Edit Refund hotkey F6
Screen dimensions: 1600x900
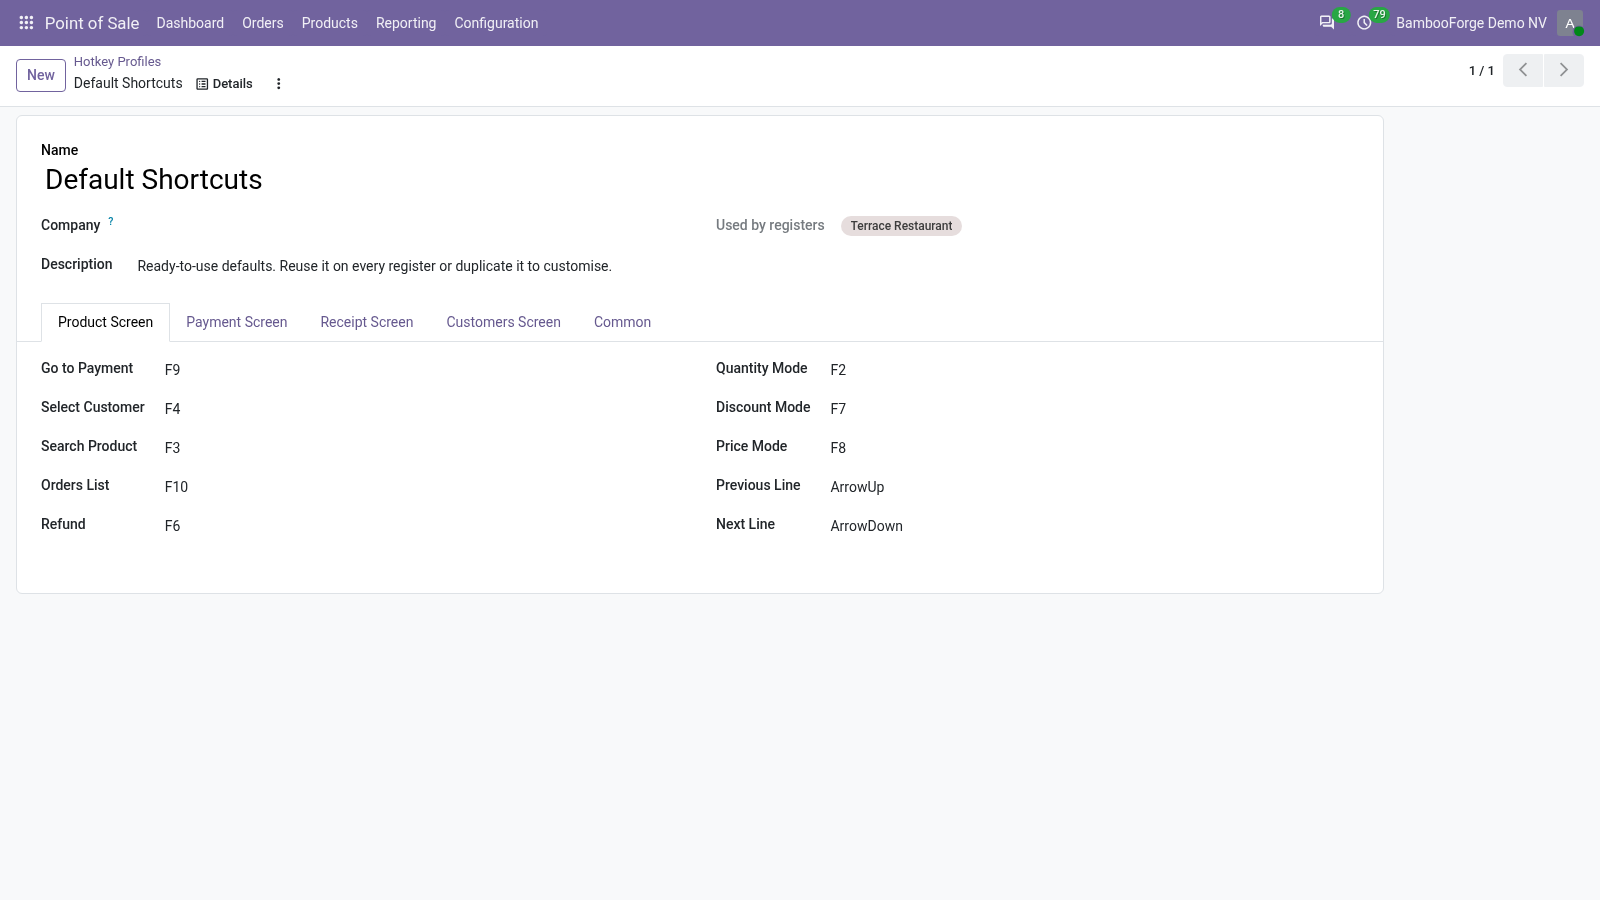pyautogui.click(x=424, y=526)
